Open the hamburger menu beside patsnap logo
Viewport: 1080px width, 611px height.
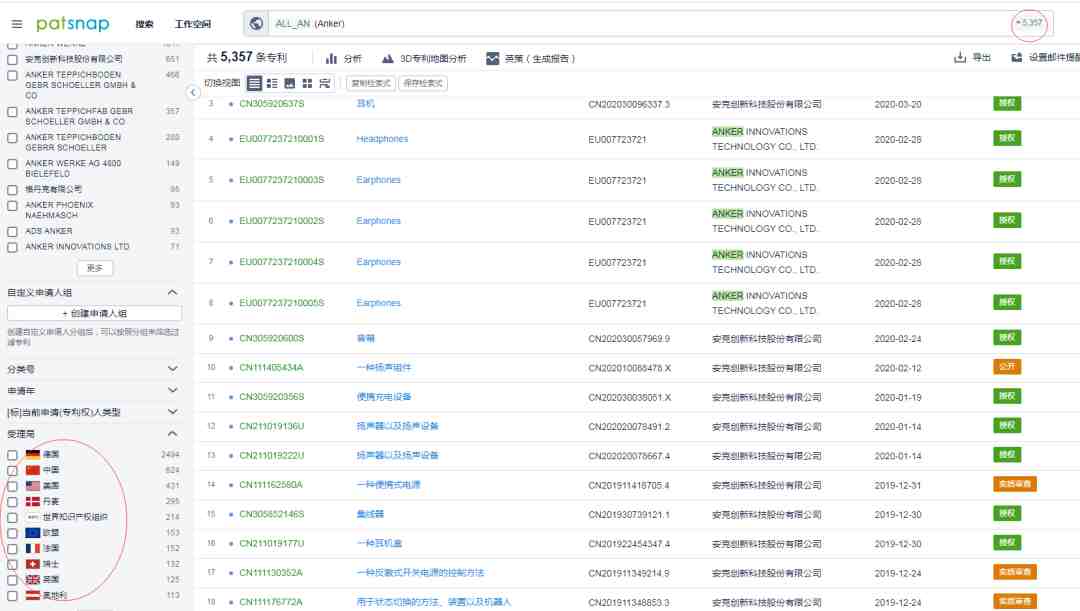click(17, 24)
